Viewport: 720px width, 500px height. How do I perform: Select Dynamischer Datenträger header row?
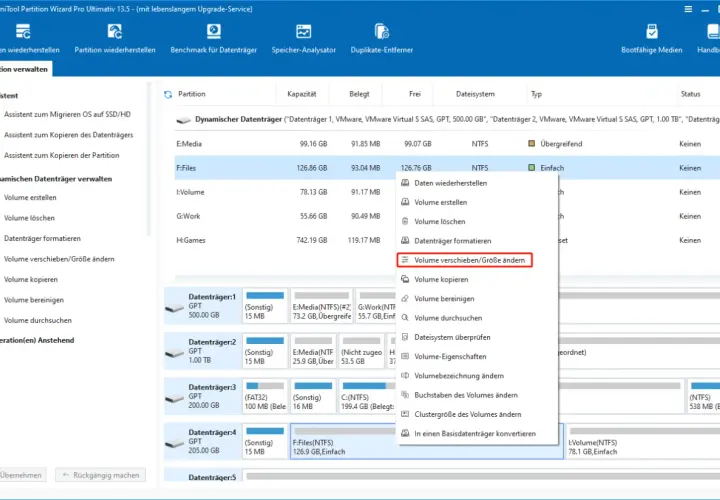tap(447, 119)
